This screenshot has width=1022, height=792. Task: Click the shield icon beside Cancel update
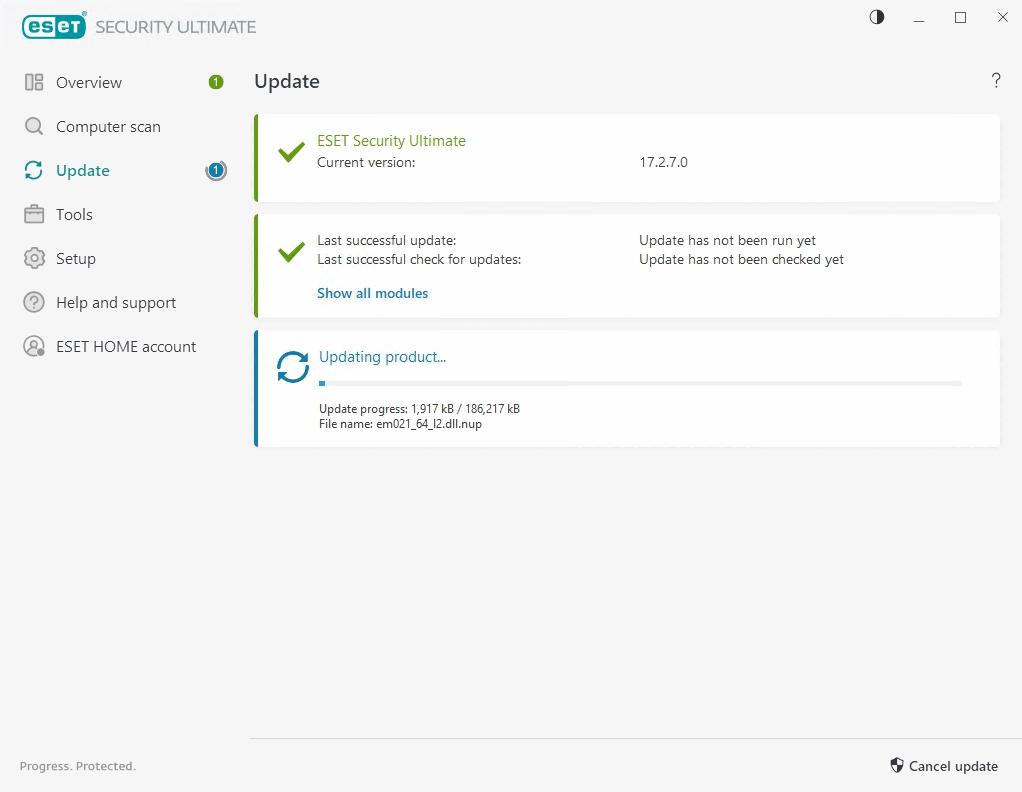click(x=897, y=765)
